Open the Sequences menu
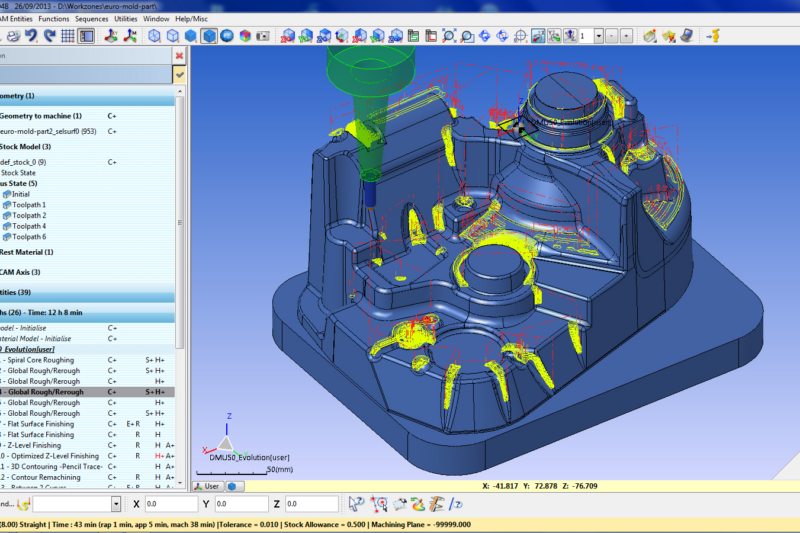The height and width of the screenshot is (533, 800). [x=91, y=18]
